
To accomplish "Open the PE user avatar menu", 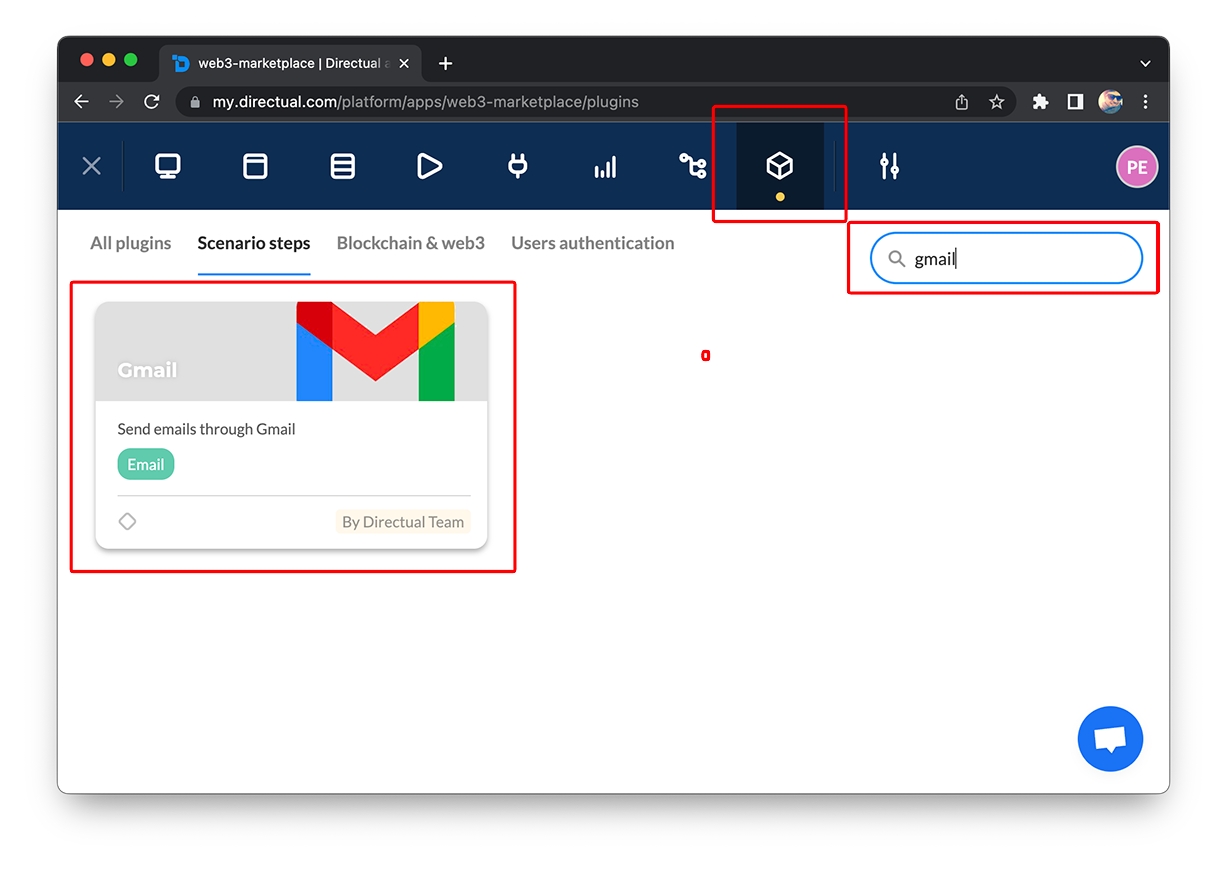I will [x=1137, y=167].
